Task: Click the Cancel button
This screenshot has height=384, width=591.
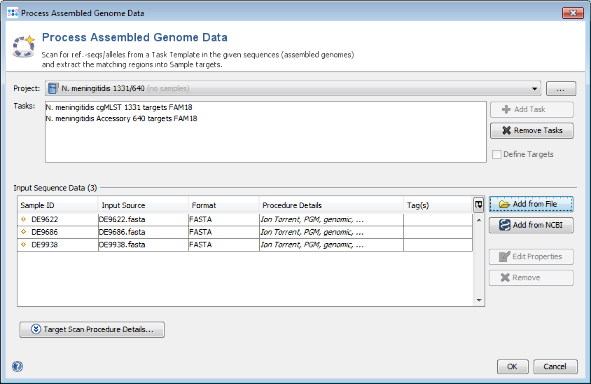Action: 555,366
